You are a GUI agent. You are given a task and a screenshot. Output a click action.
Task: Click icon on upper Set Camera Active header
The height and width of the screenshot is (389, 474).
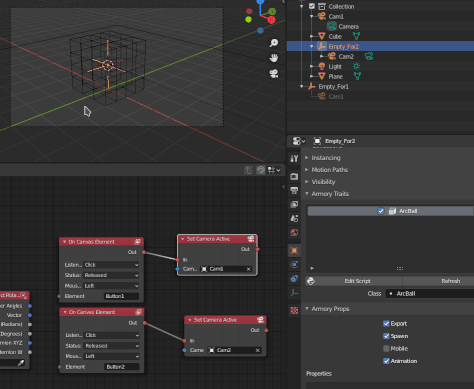[251, 239]
